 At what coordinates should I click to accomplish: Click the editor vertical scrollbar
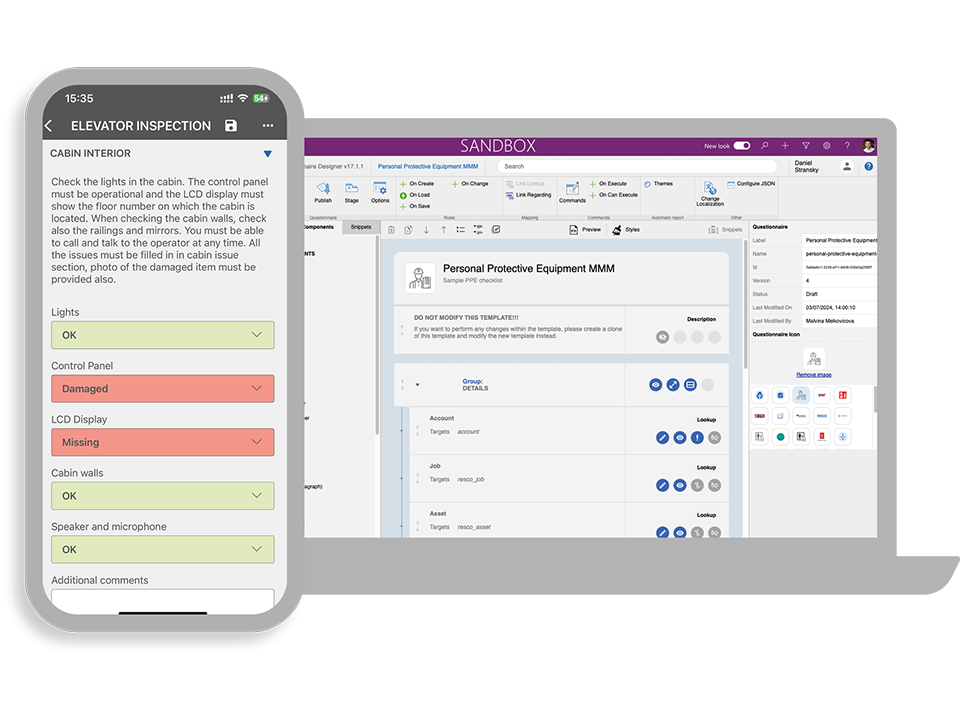point(745,304)
